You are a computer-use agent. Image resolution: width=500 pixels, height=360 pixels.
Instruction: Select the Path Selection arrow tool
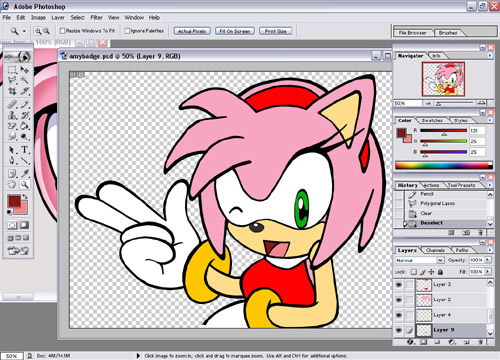tap(12, 150)
